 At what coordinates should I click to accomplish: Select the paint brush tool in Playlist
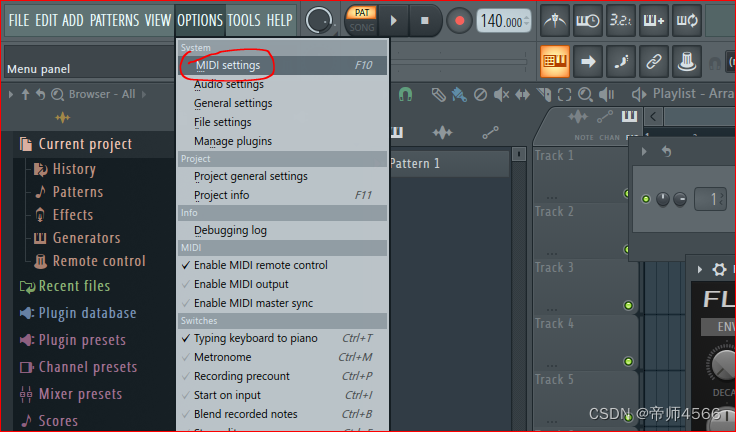point(459,95)
